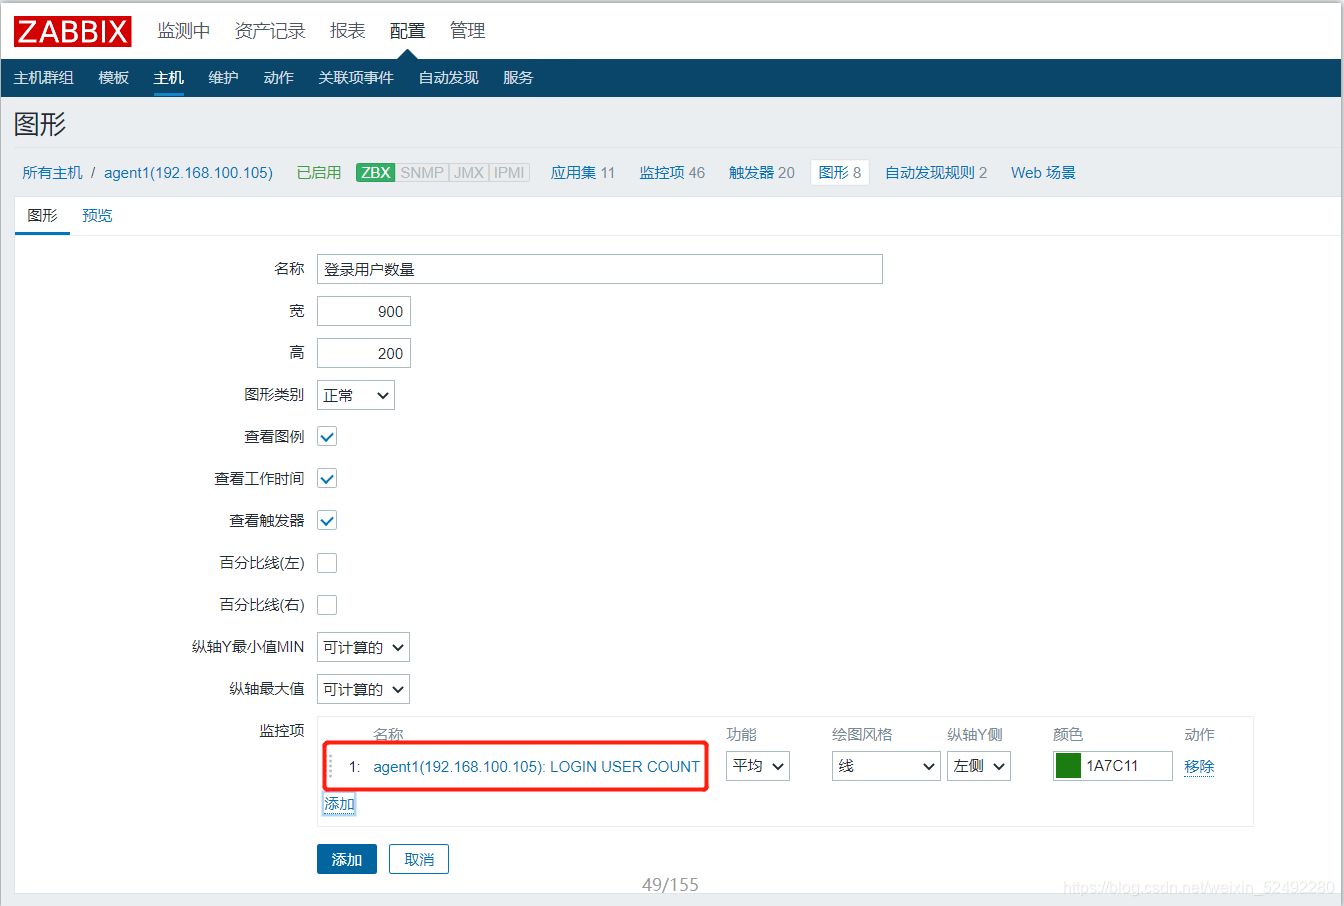Screen dimensions: 1344x906
Task: Toggle the 查看工作时间 checkbox
Action: tap(327, 479)
